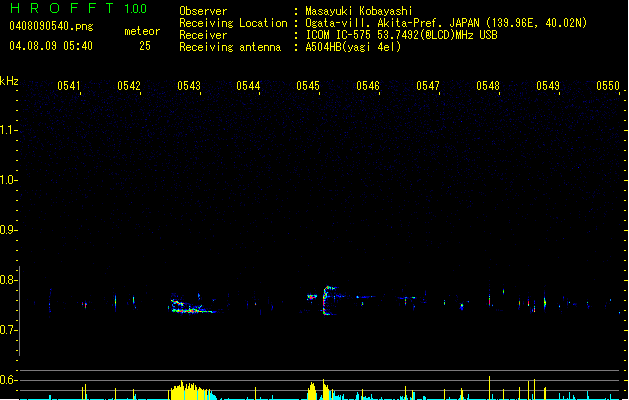Viewport: 629px width, 400px height.
Task: Click the 0550 time marker
Action: click(608, 86)
